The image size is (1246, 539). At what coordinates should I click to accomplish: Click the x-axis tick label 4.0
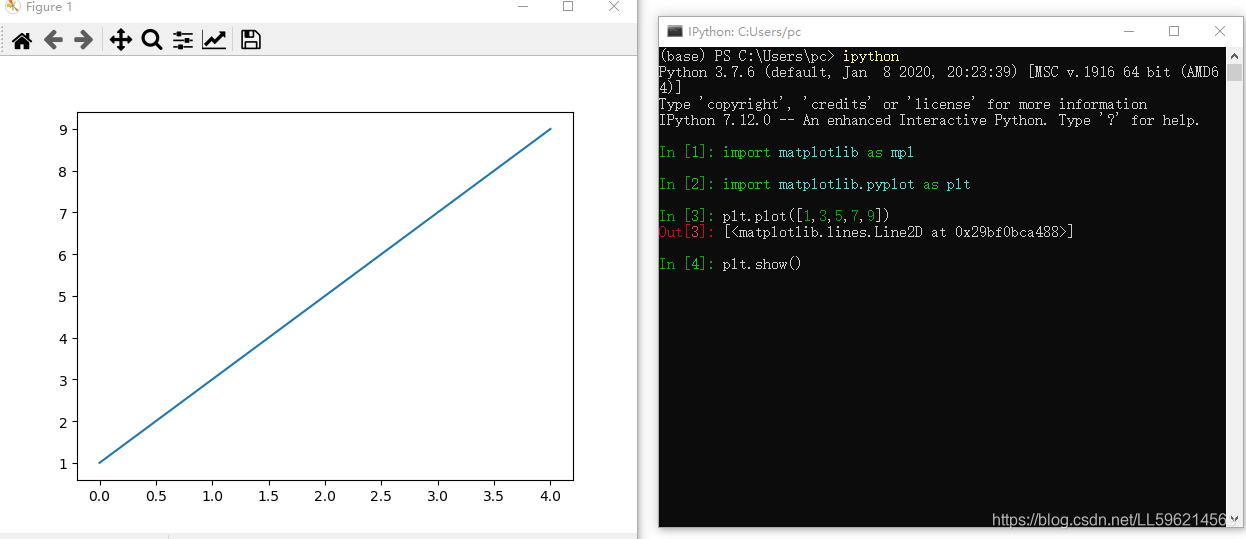551,495
